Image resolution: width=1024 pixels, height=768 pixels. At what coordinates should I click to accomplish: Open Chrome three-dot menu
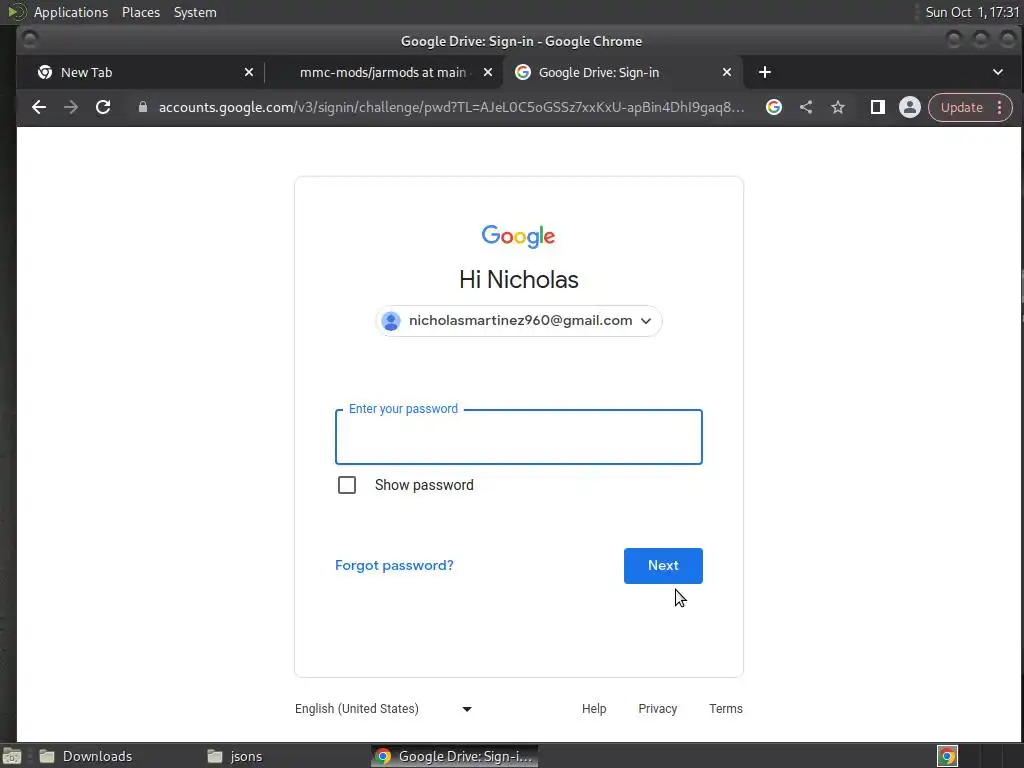point(1000,108)
